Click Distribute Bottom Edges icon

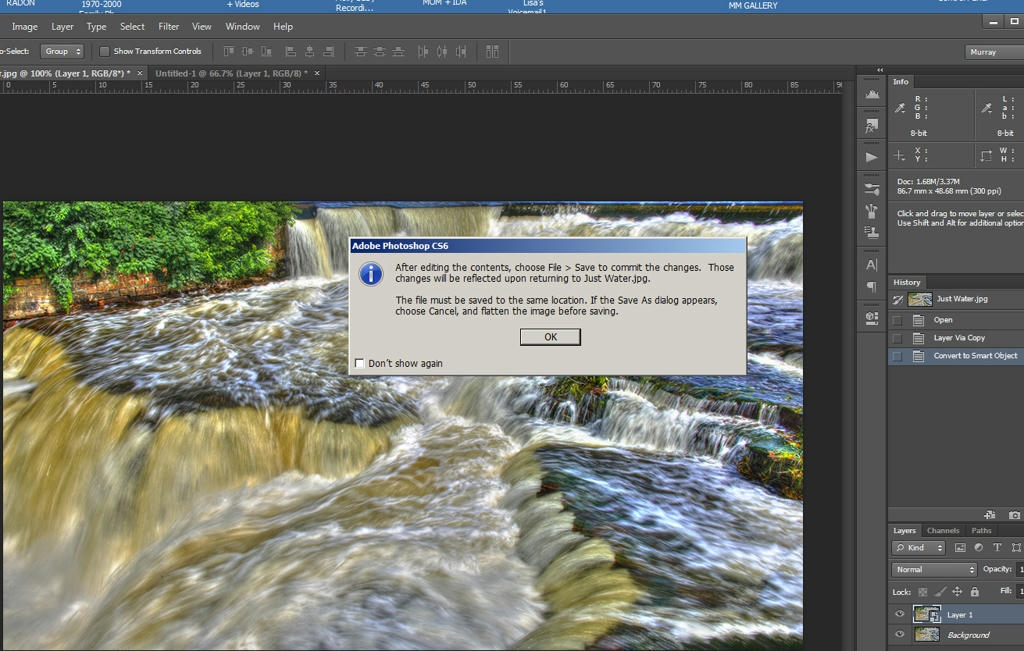click(398, 51)
